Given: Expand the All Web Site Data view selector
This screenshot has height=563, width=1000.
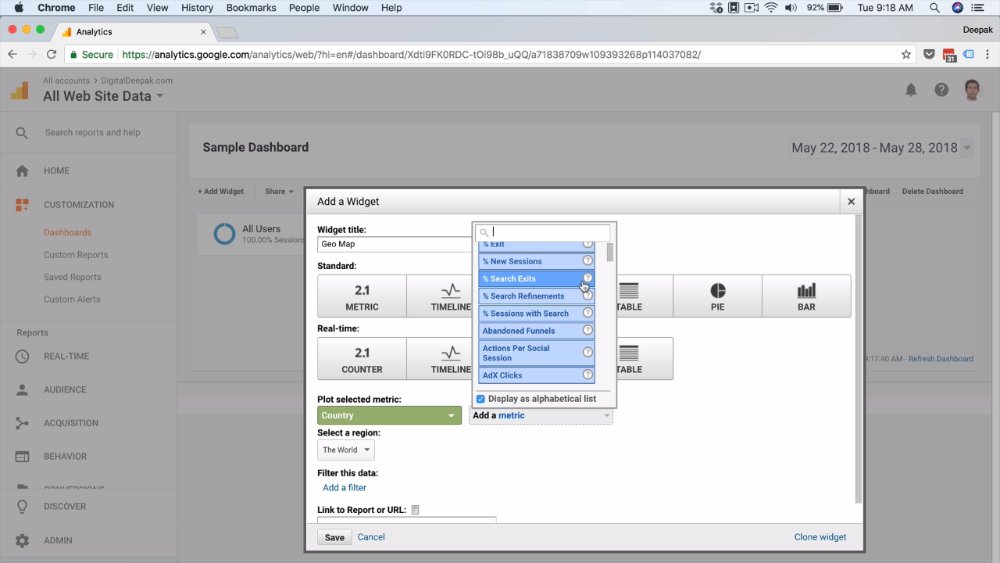Looking at the screenshot, I should (x=103, y=96).
